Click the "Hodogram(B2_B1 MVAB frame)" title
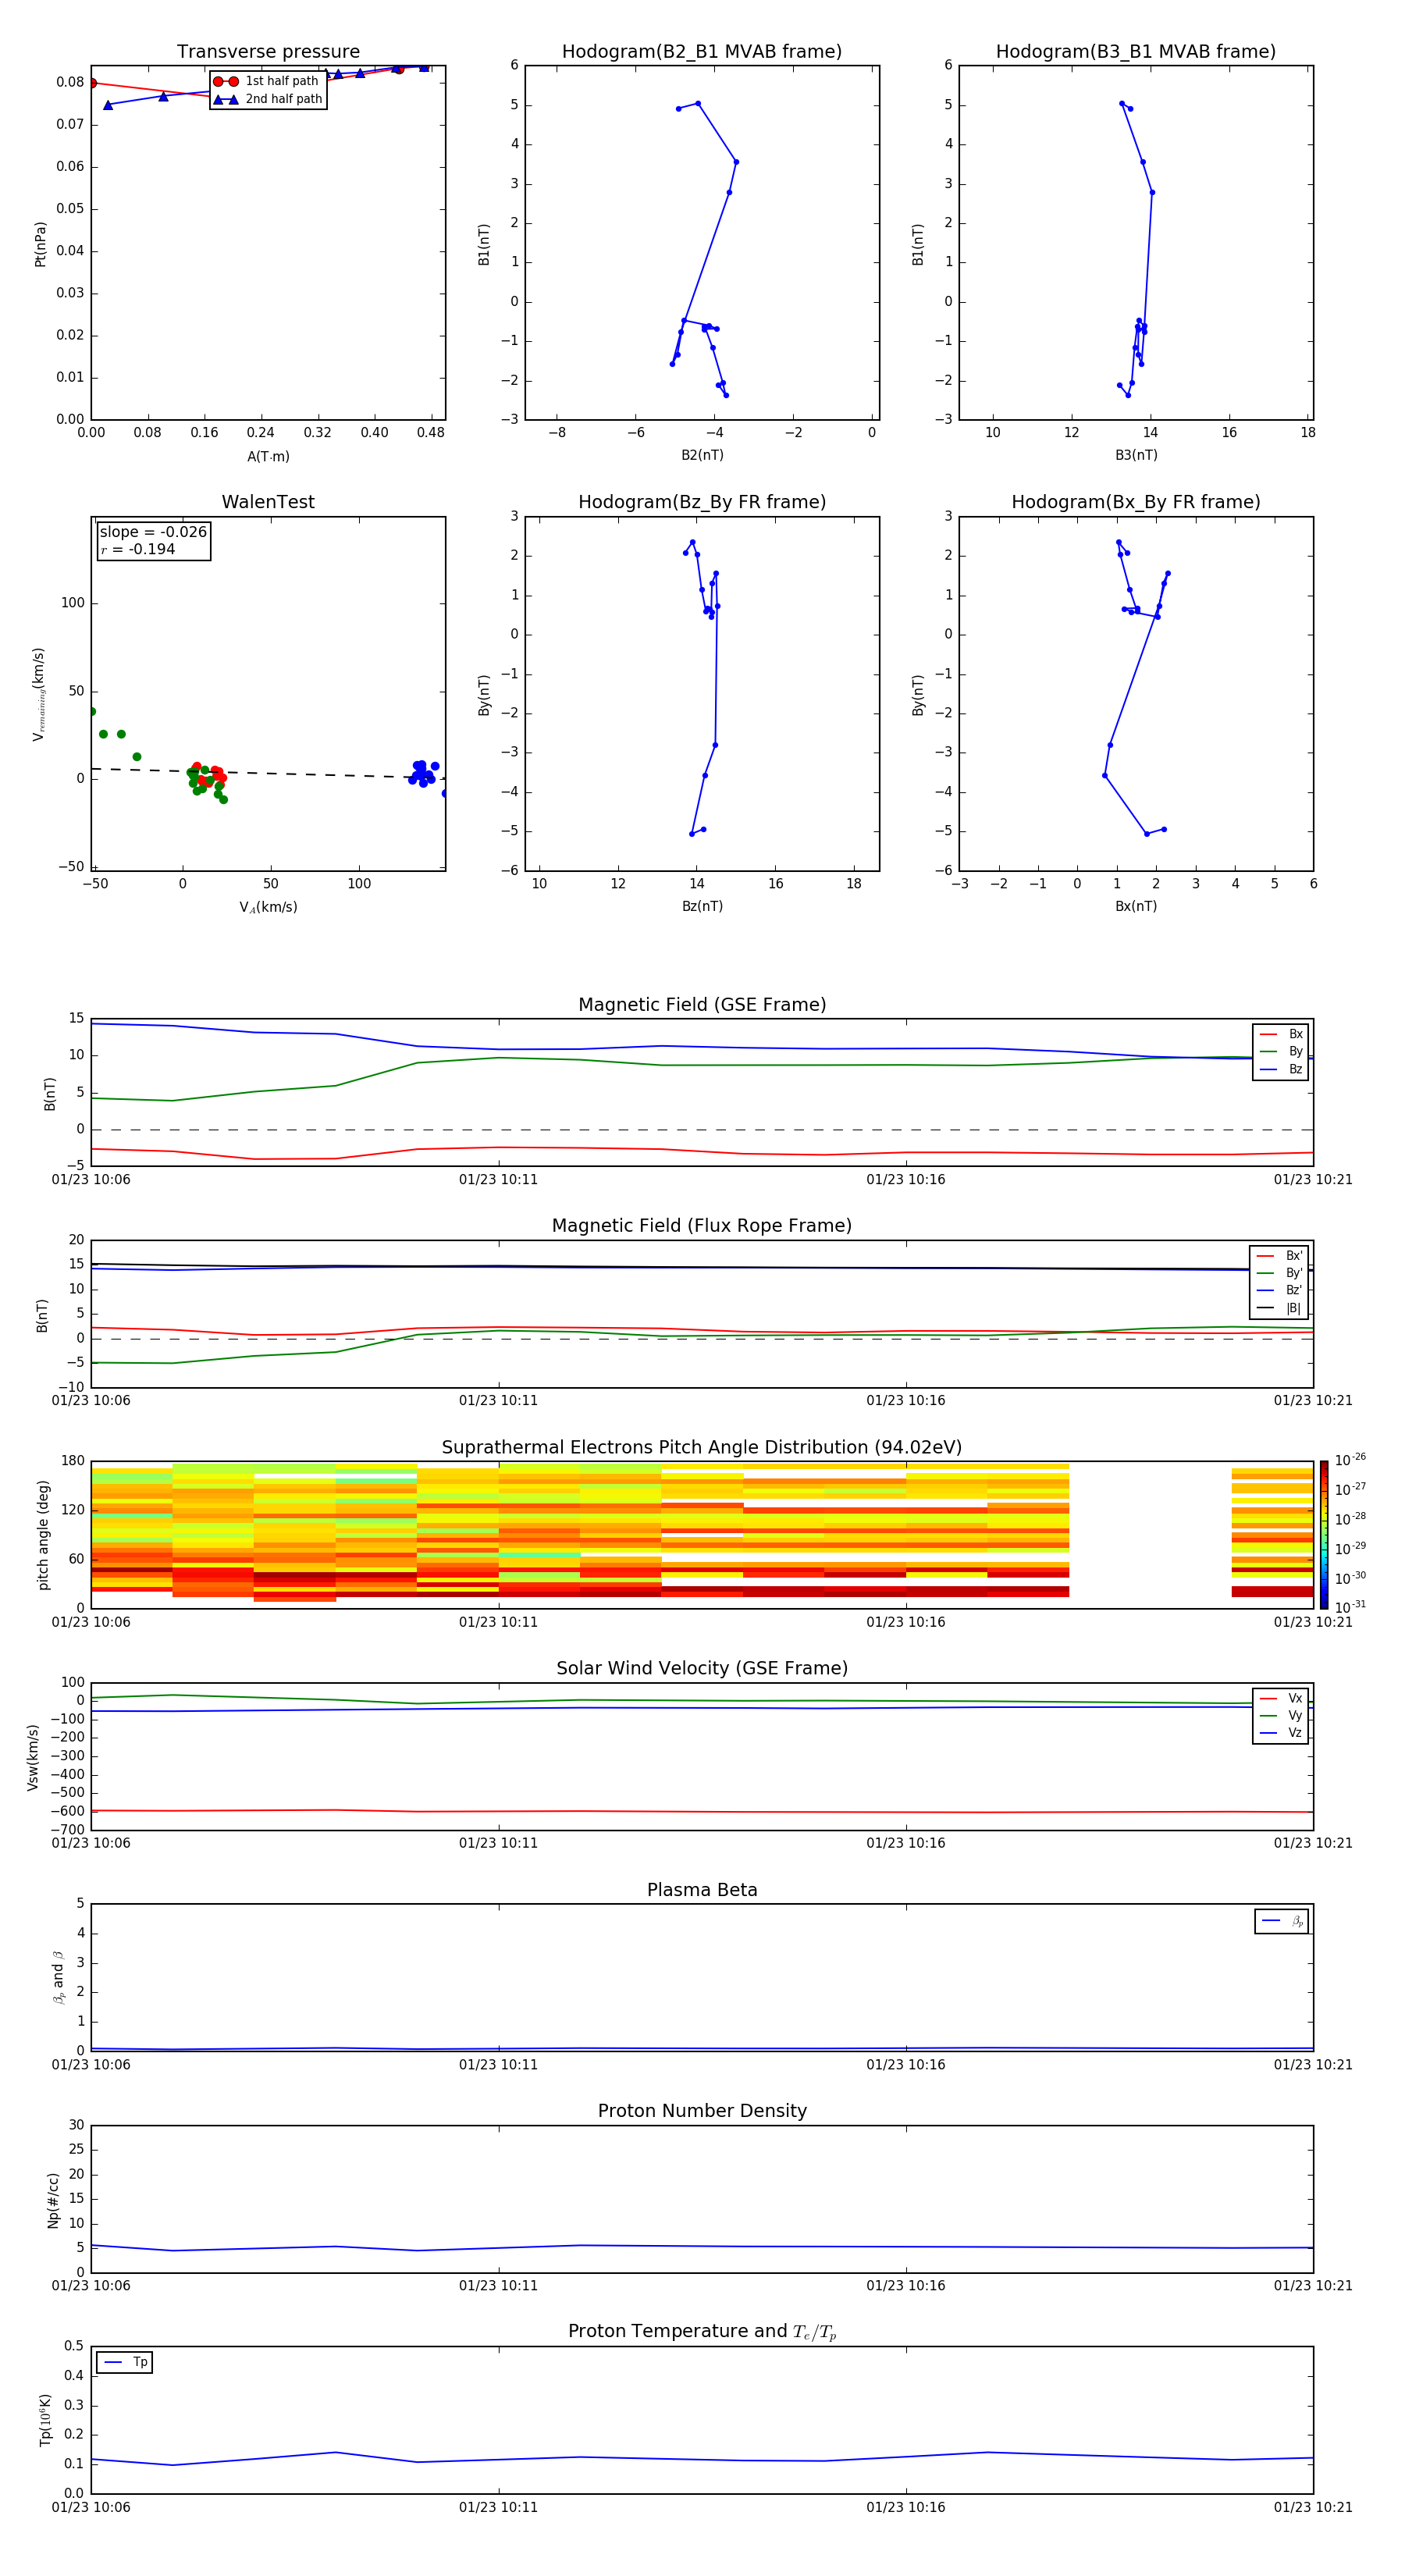The height and width of the screenshot is (2576, 1405). (x=702, y=52)
